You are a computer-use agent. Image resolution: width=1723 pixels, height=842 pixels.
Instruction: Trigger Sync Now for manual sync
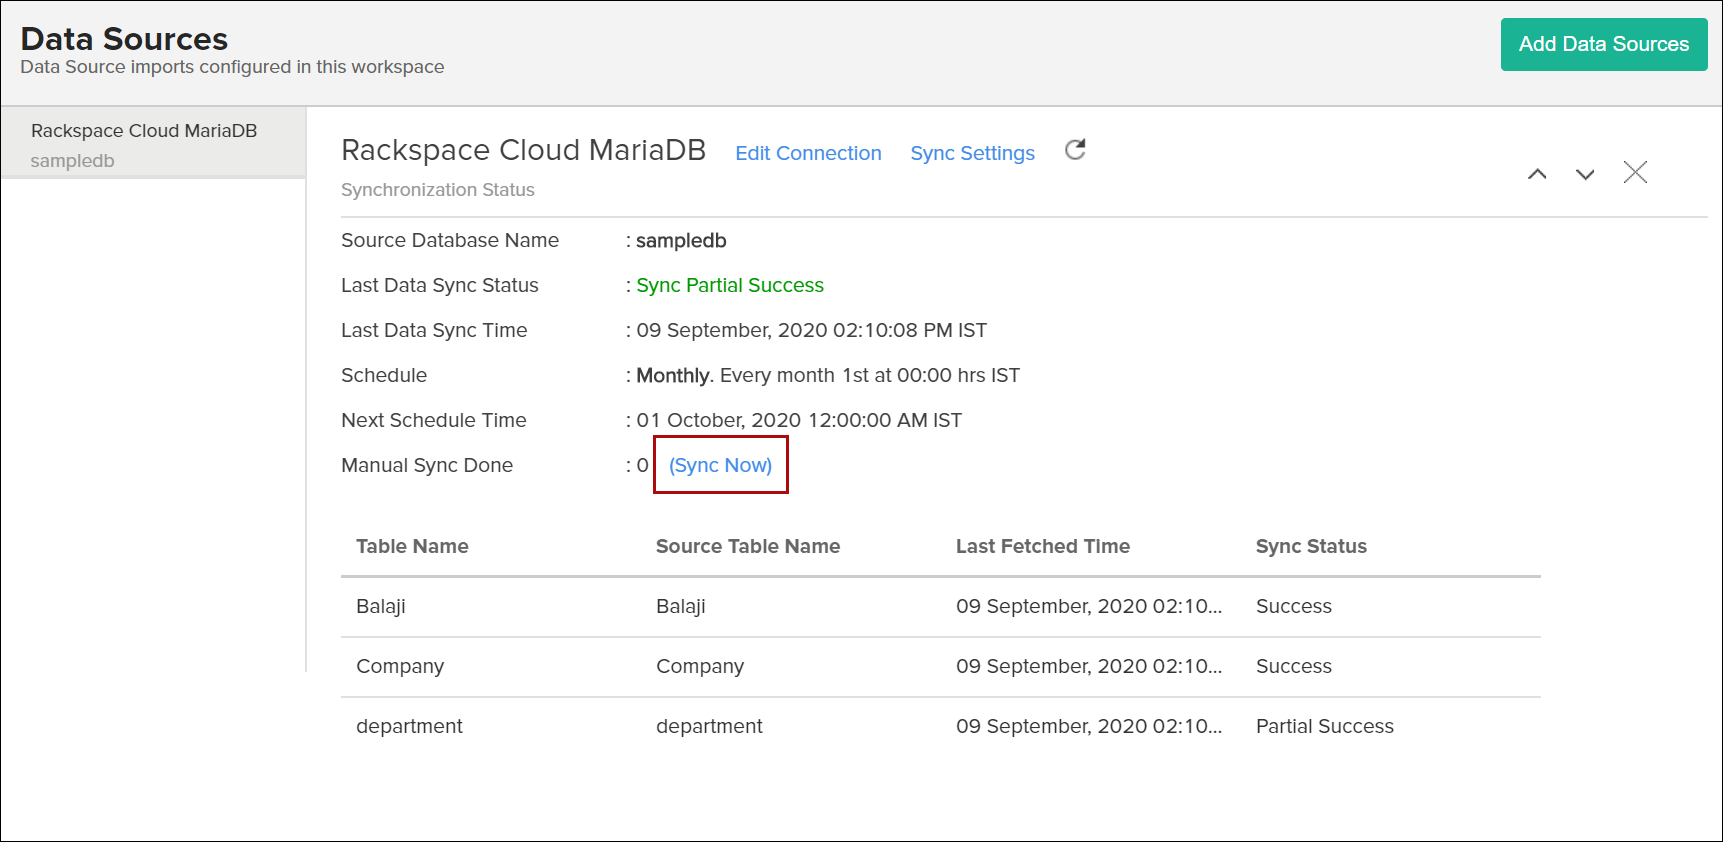[x=720, y=465]
